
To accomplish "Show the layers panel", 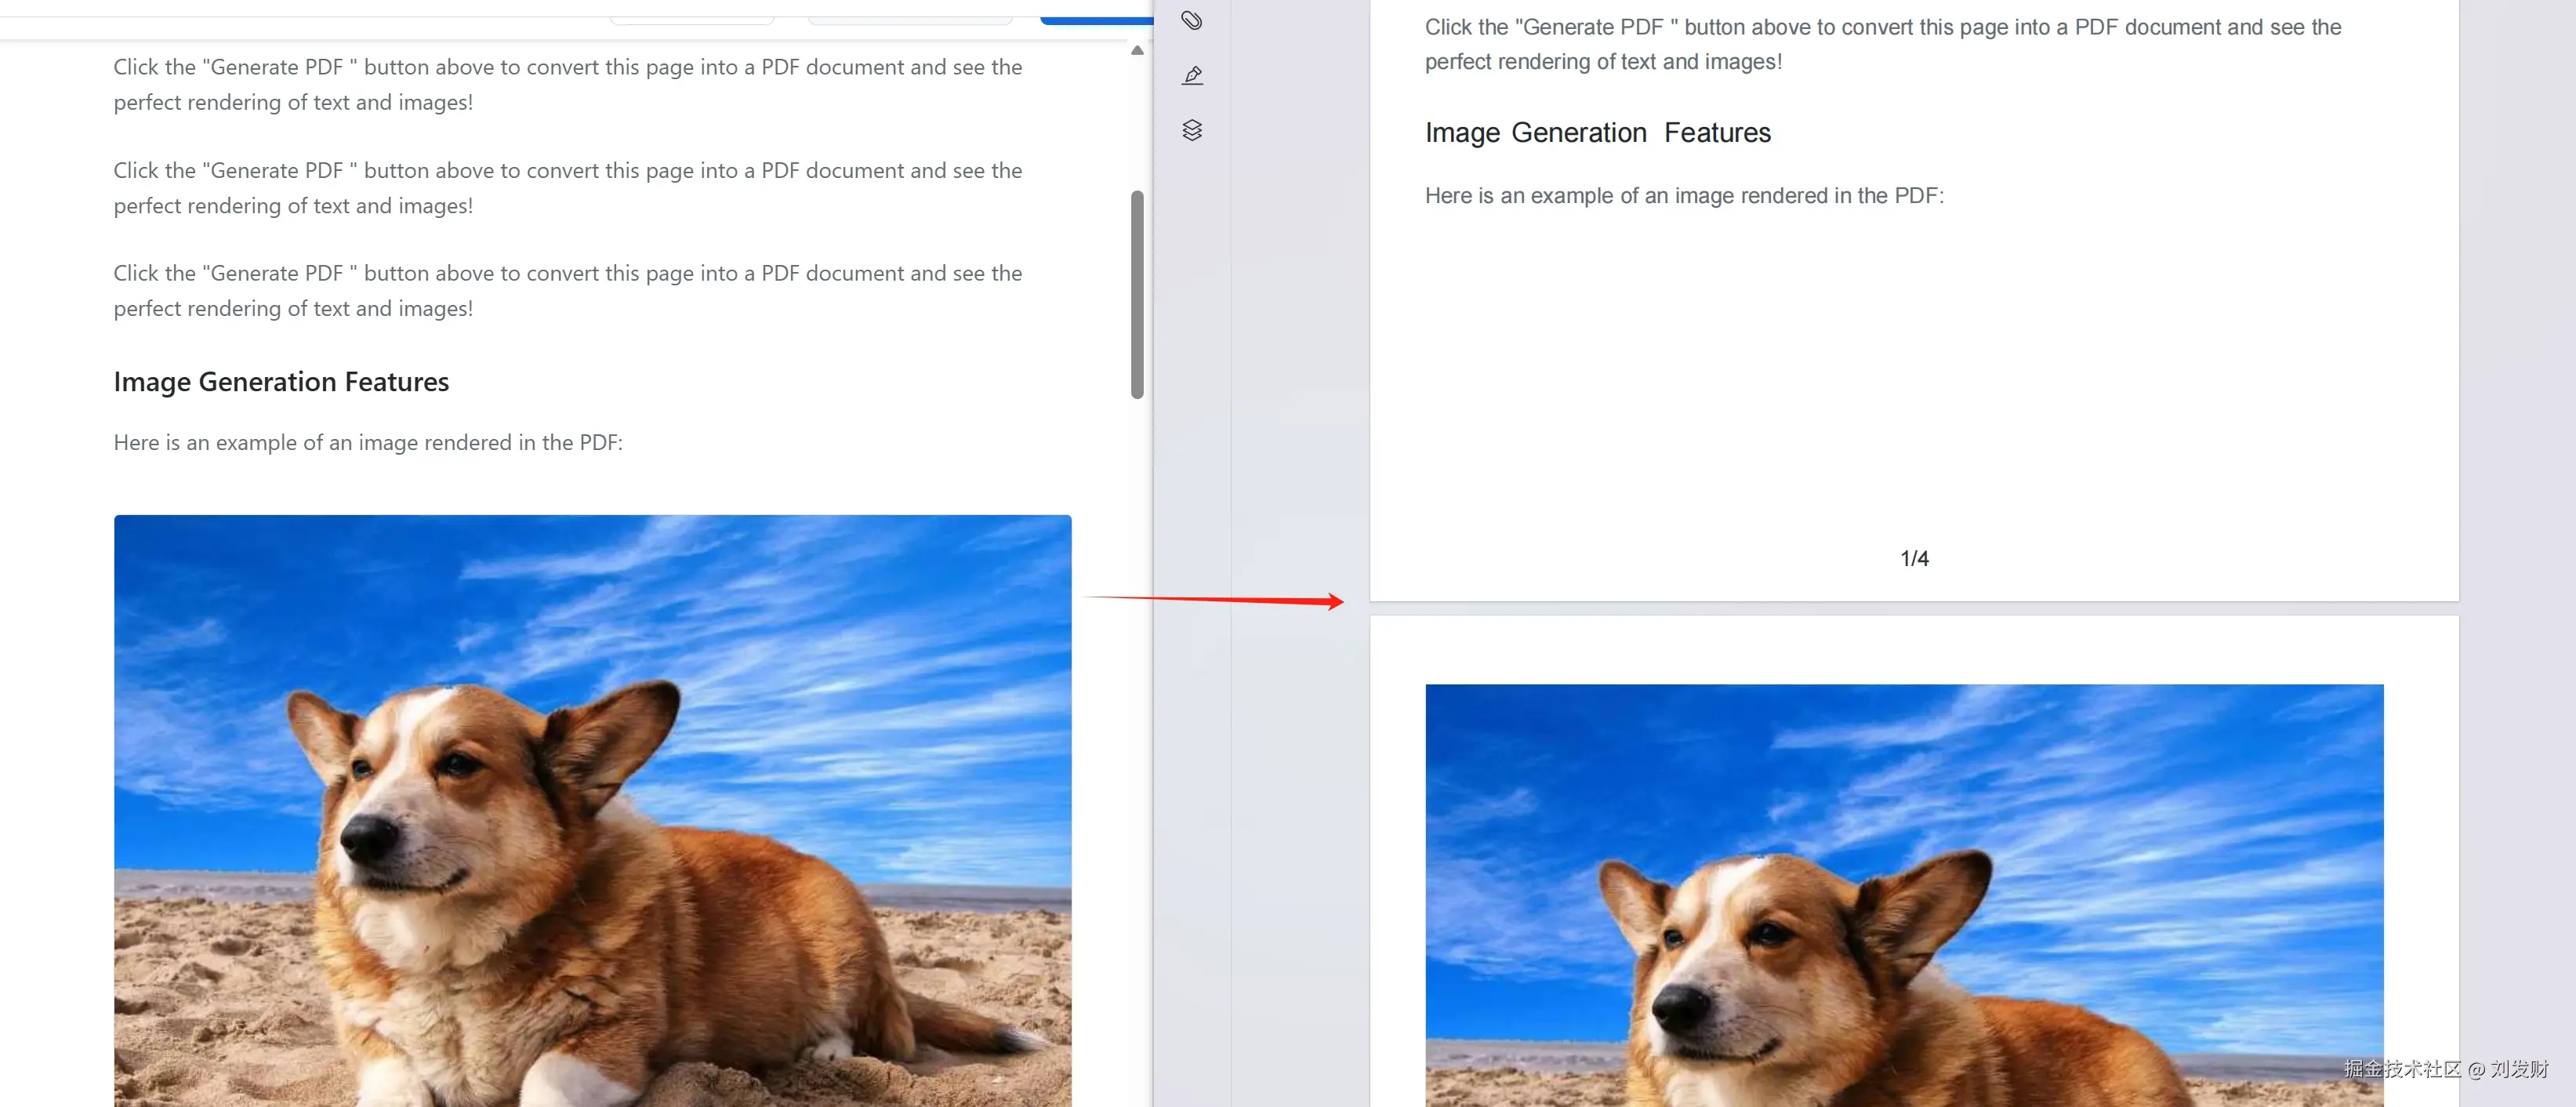I will coord(1192,131).
